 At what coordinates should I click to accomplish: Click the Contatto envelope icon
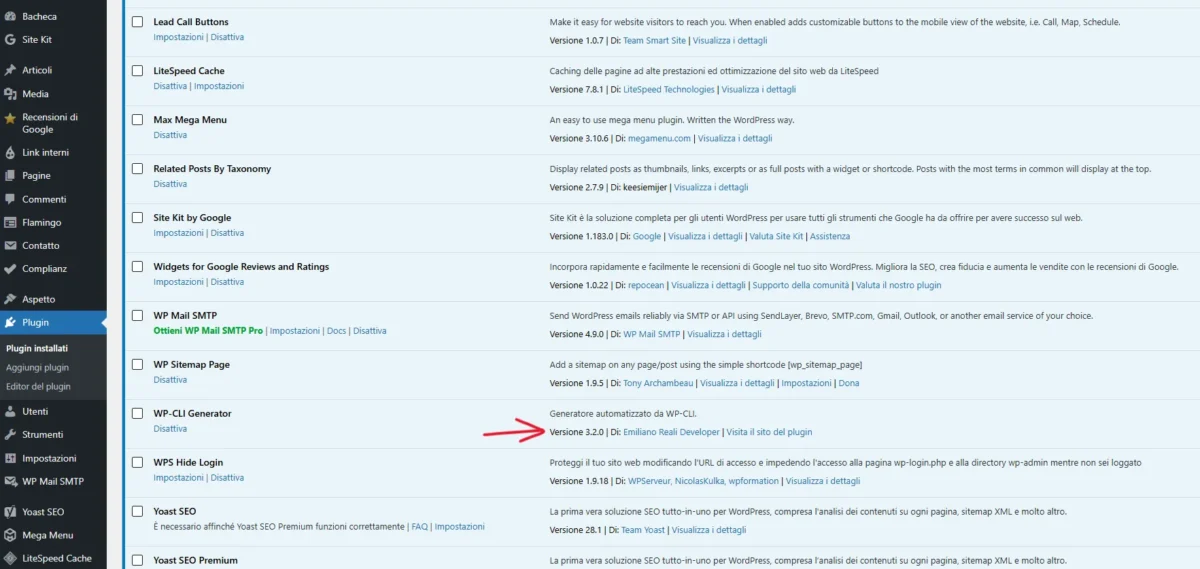(10, 246)
